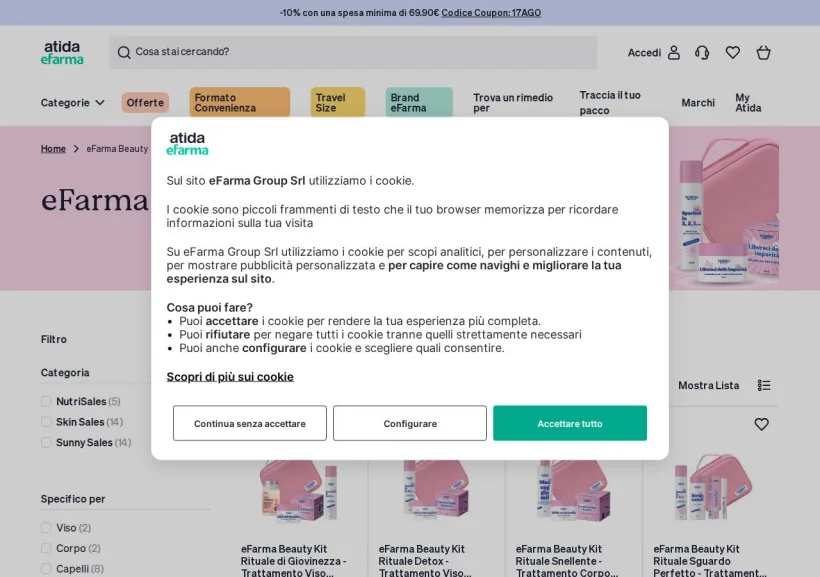This screenshot has height=577, width=820.
Task: Click the Categoria filter heading
Action: point(65,372)
